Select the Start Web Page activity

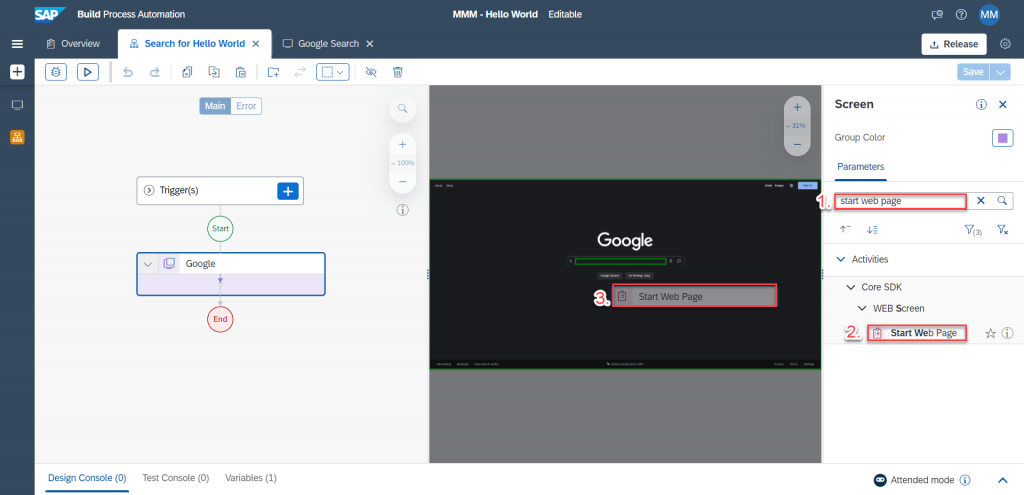point(917,333)
